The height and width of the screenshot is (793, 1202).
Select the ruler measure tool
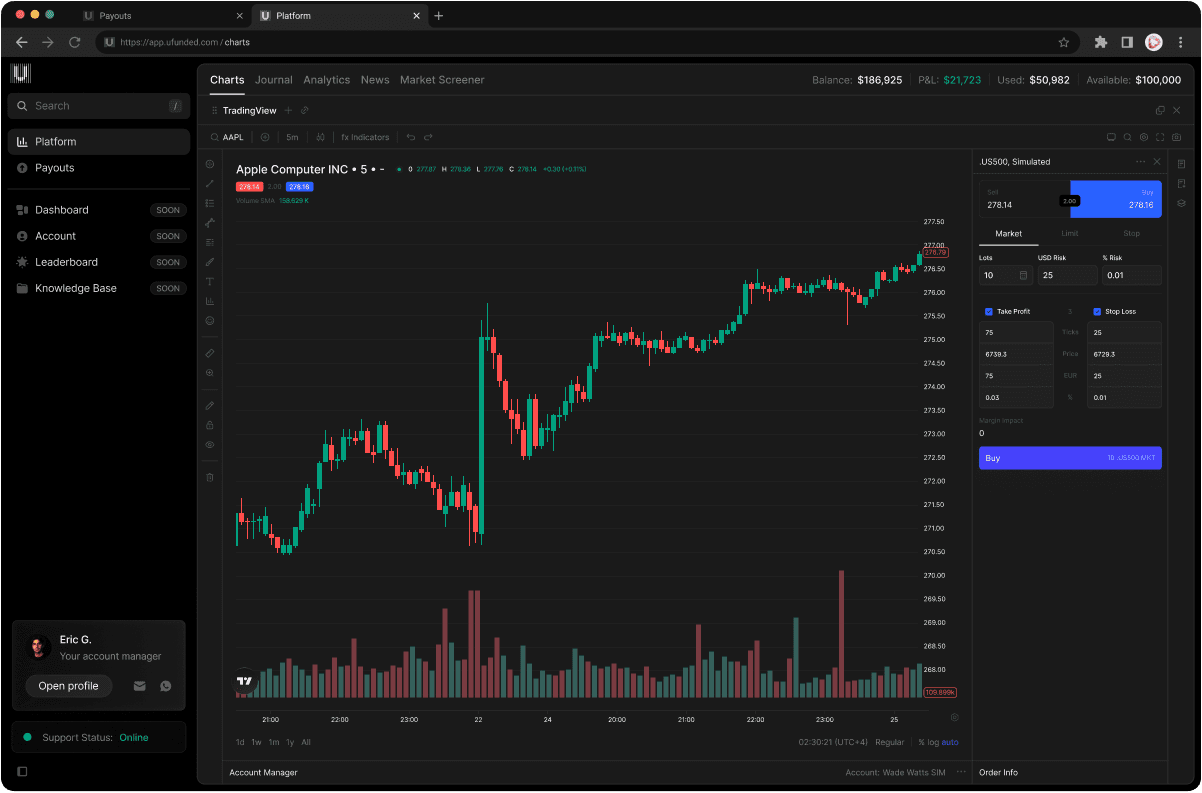pos(210,353)
